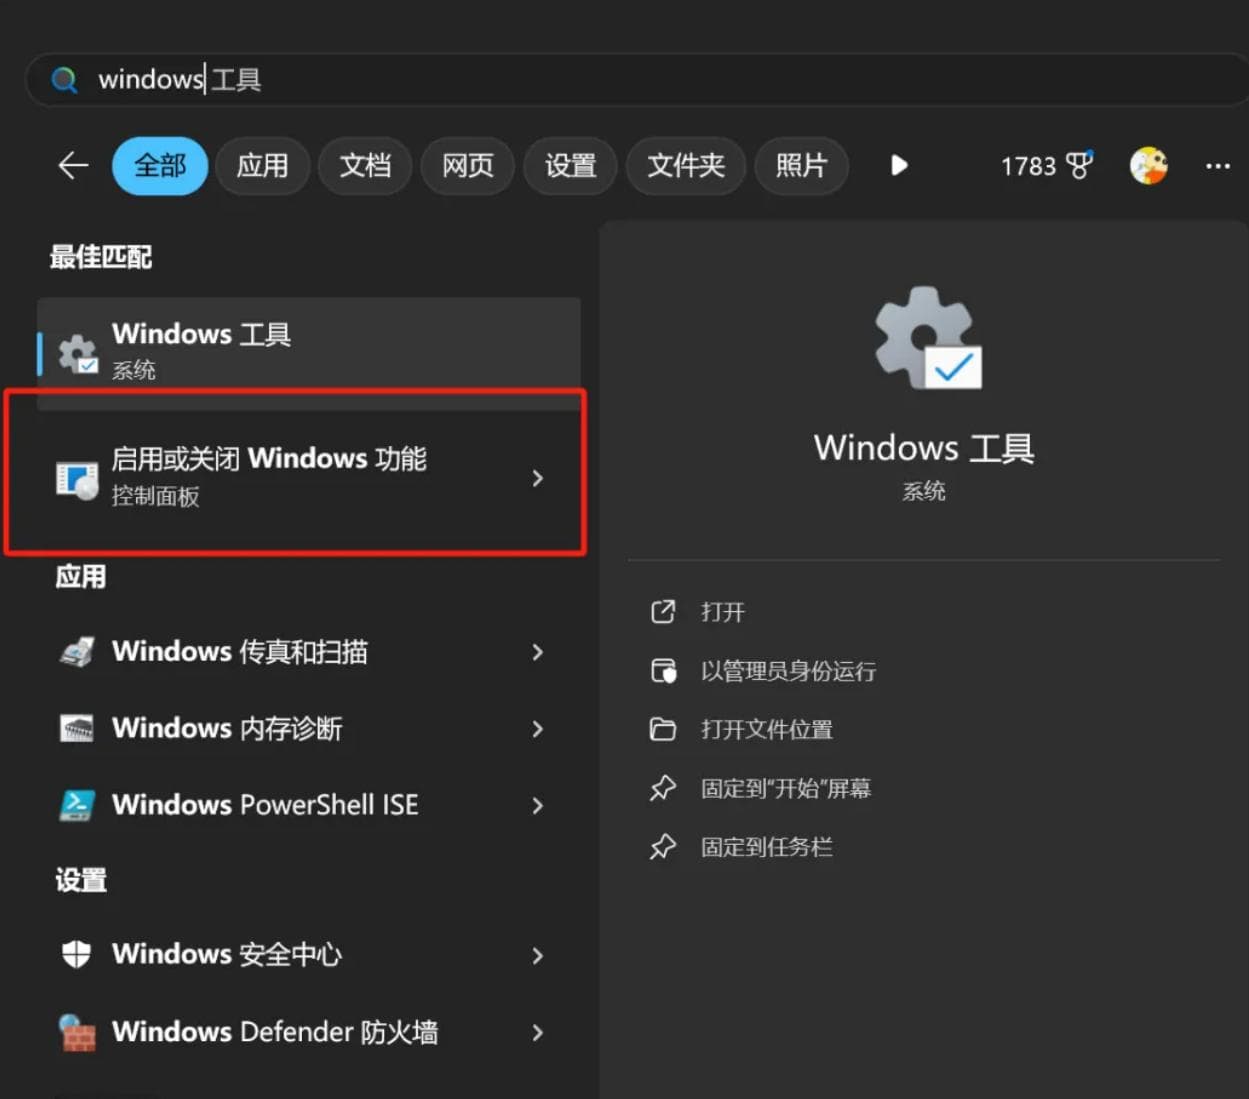
Task: Choose 以管理员身份运行 action
Action: [788, 671]
